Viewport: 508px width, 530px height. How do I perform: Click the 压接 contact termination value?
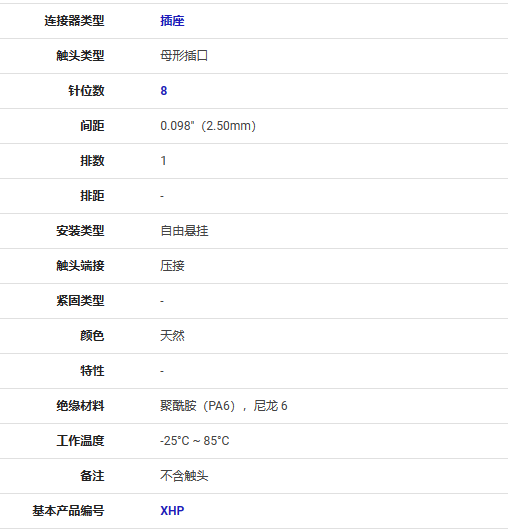click(x=172, y=266)
